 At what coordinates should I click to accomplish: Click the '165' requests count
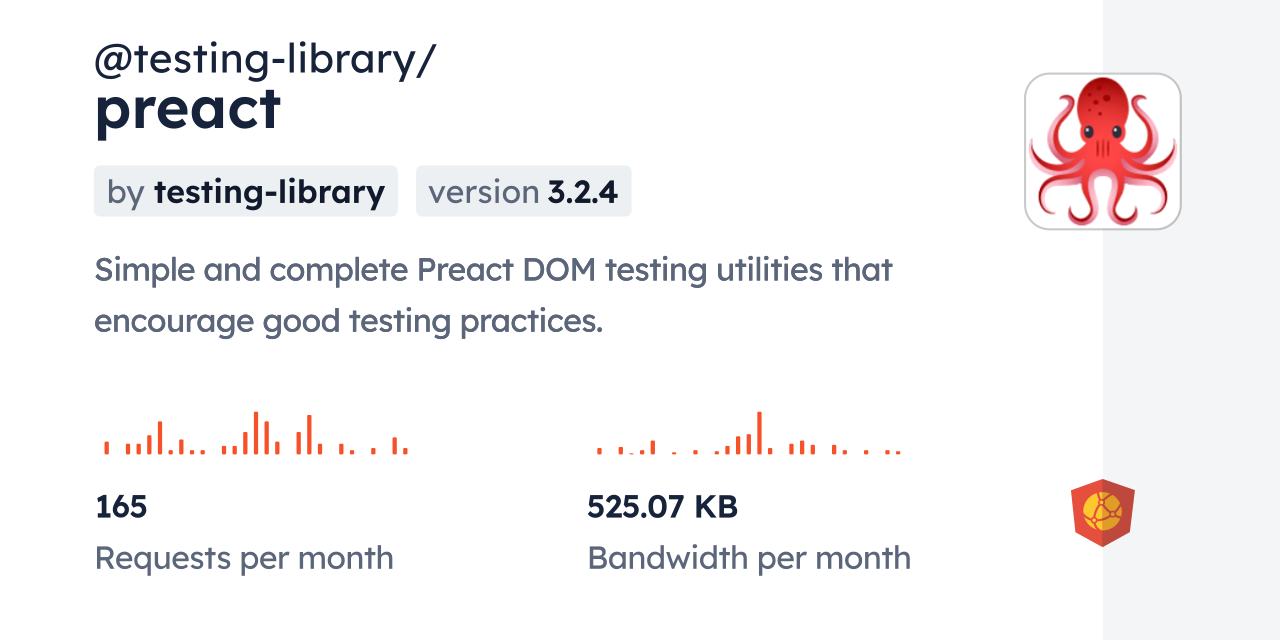[121, 507]
